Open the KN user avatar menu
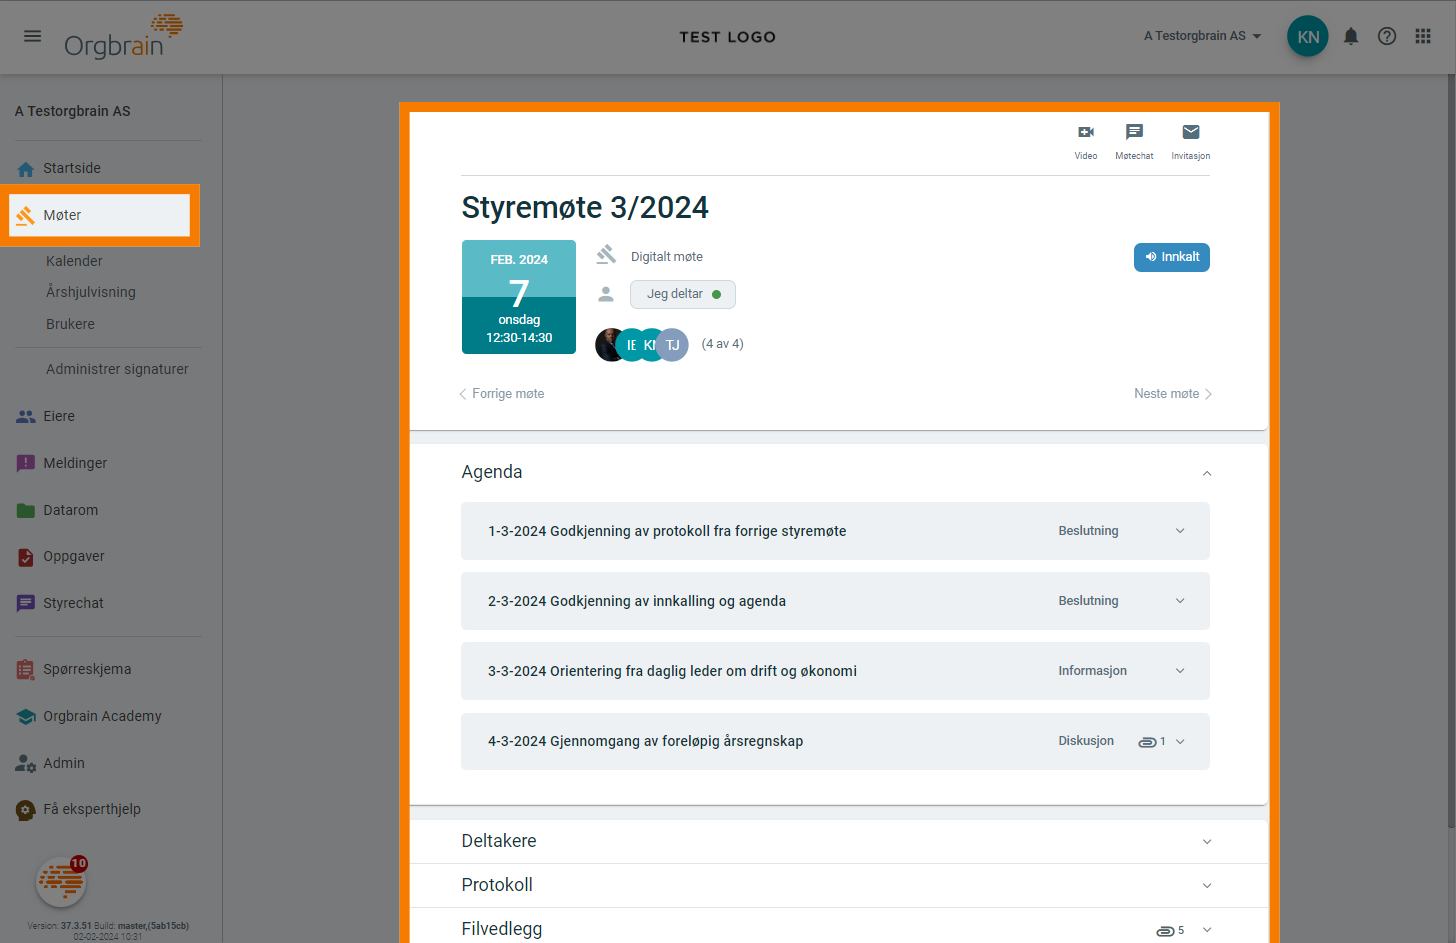This screenshot has height=943, width=1456. tap(1308, 36)
